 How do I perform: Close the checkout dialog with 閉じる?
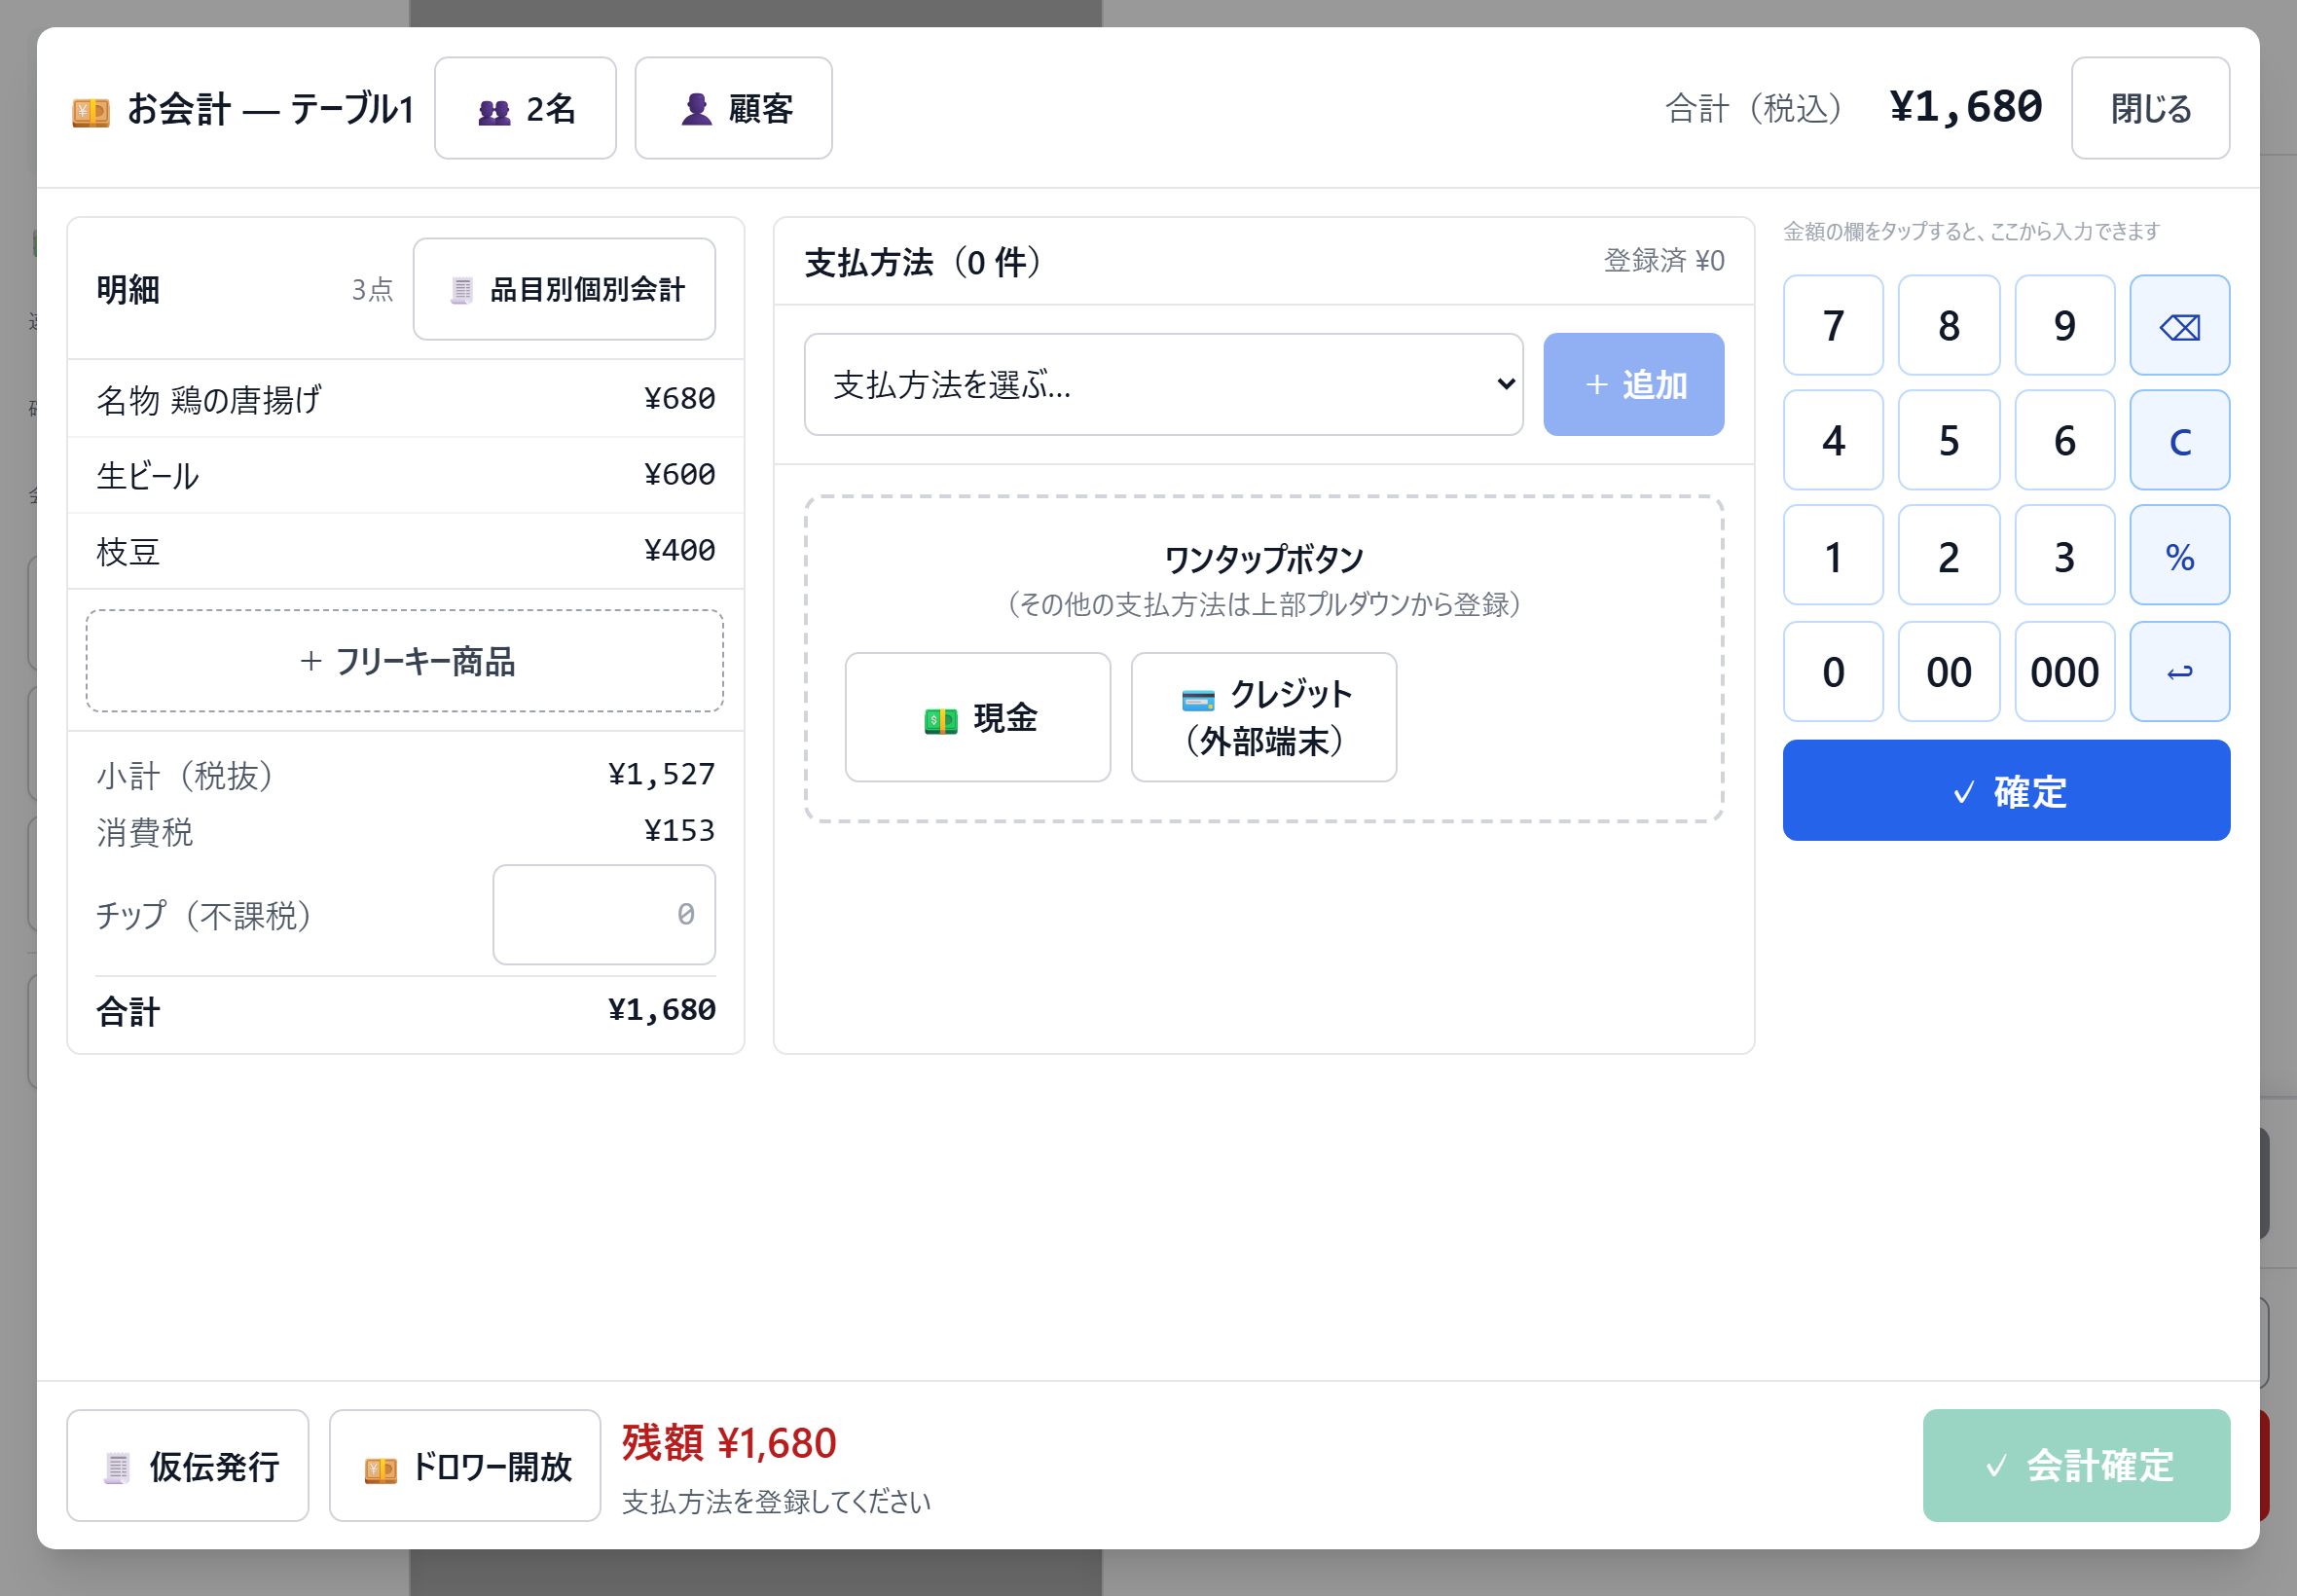coord(2150,108)
